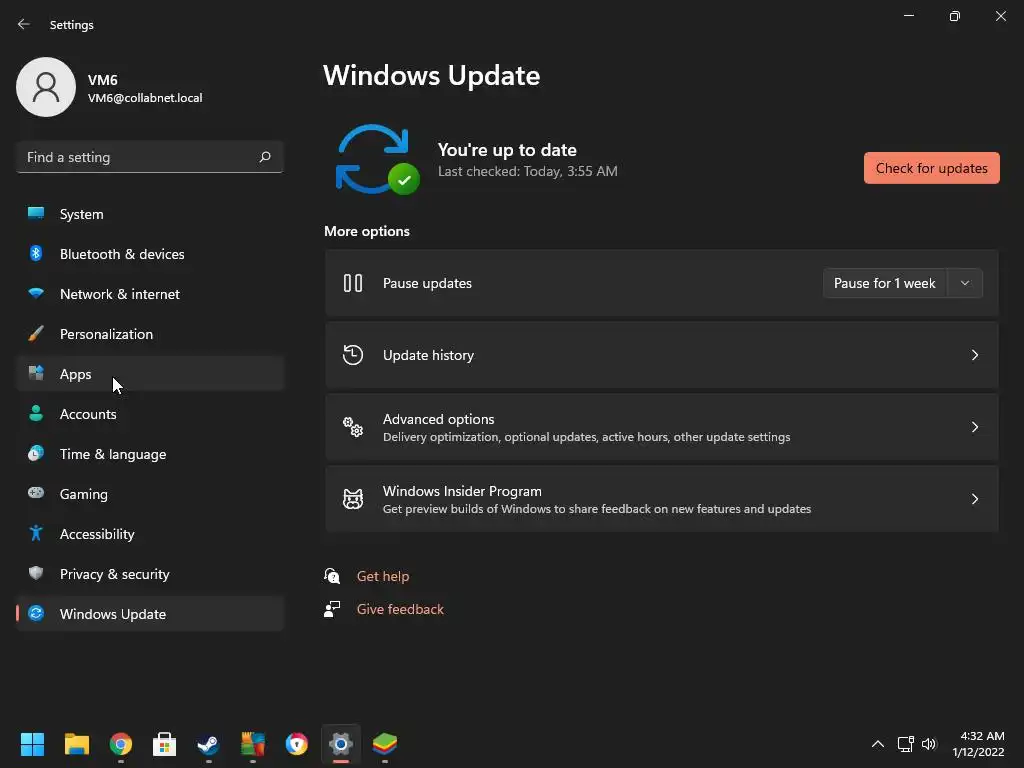Focus the Find a setting search box
The width and height of the screenshot is (1024, 768).
pos(150,157)
